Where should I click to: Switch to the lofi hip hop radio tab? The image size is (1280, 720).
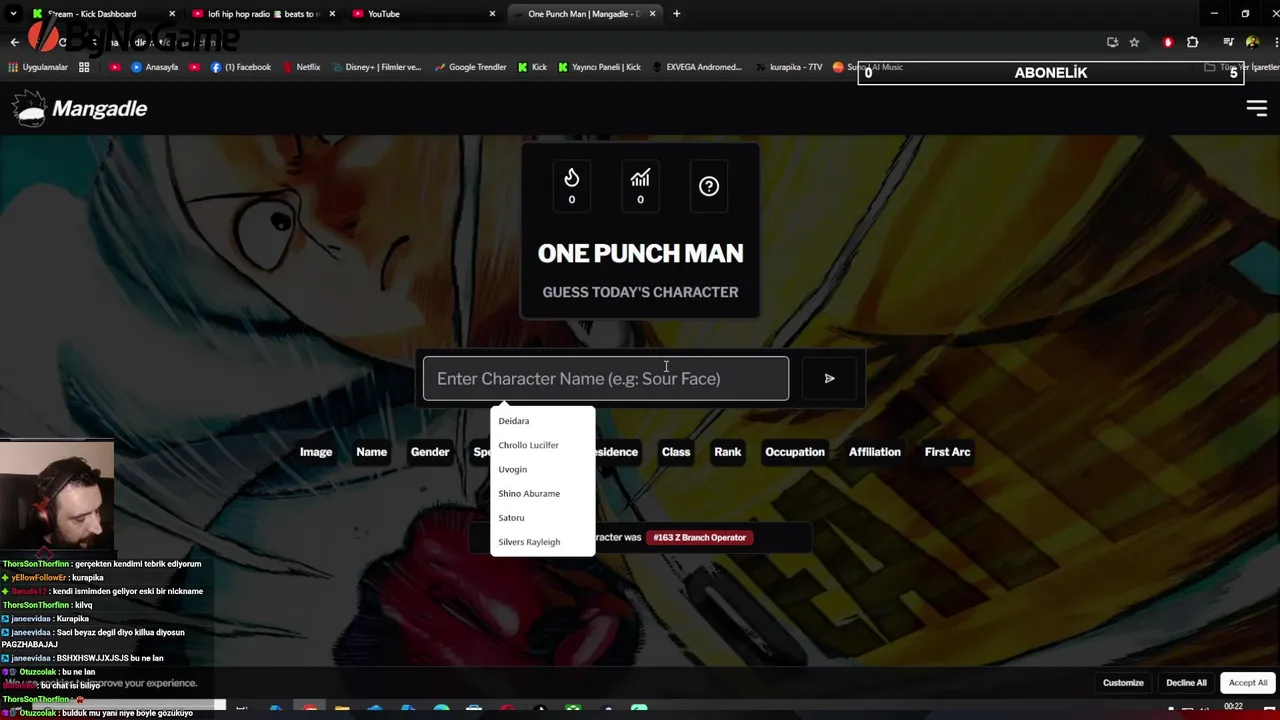pyautogui.click(x=262, y=14)
